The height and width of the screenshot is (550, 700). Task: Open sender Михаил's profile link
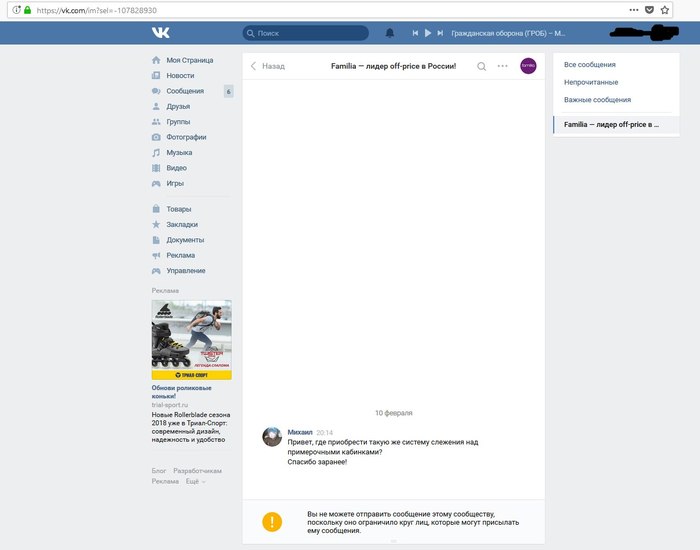300,432
